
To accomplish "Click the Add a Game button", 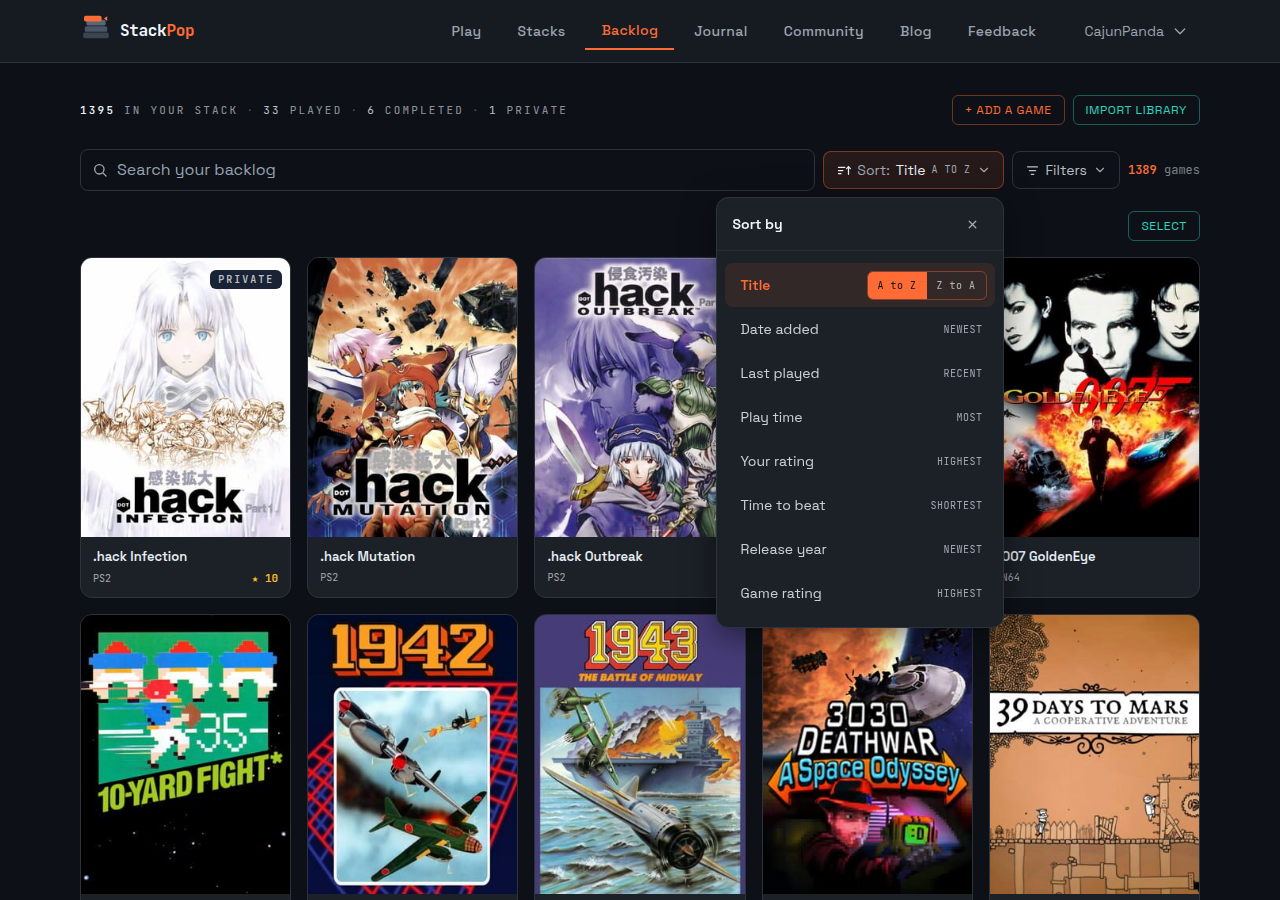I will tap(1008, 110).
